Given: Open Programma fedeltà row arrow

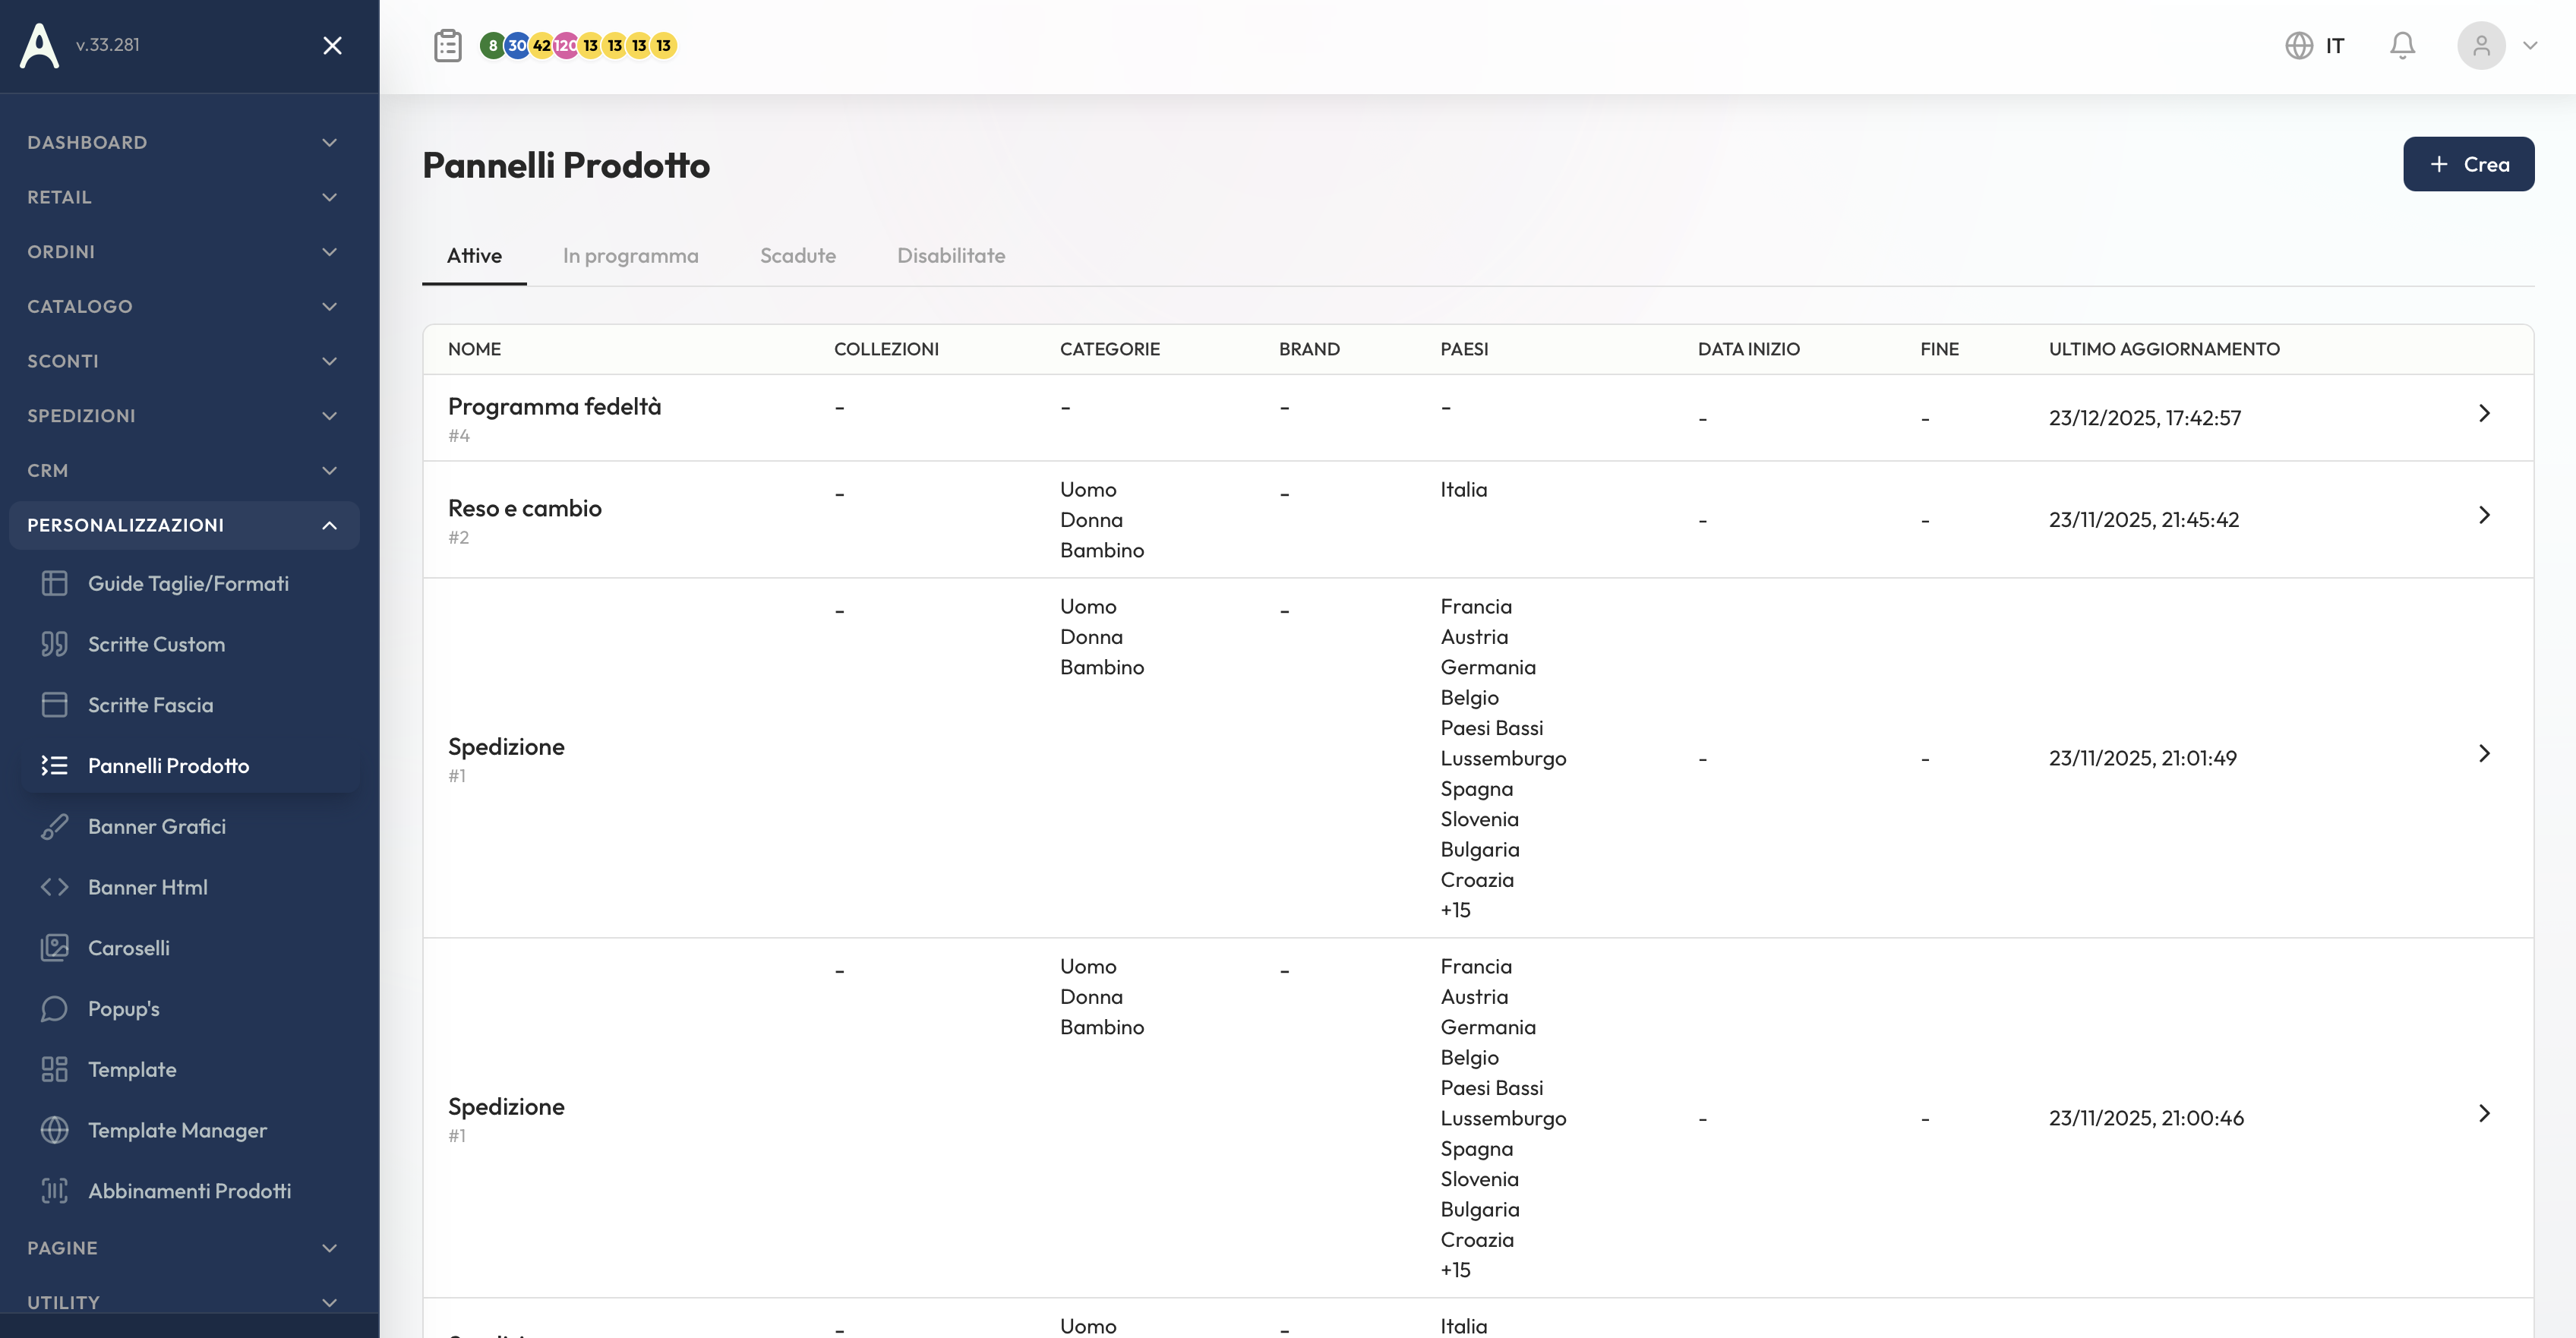Looking at the screenshot, I should pos(2484,413).
